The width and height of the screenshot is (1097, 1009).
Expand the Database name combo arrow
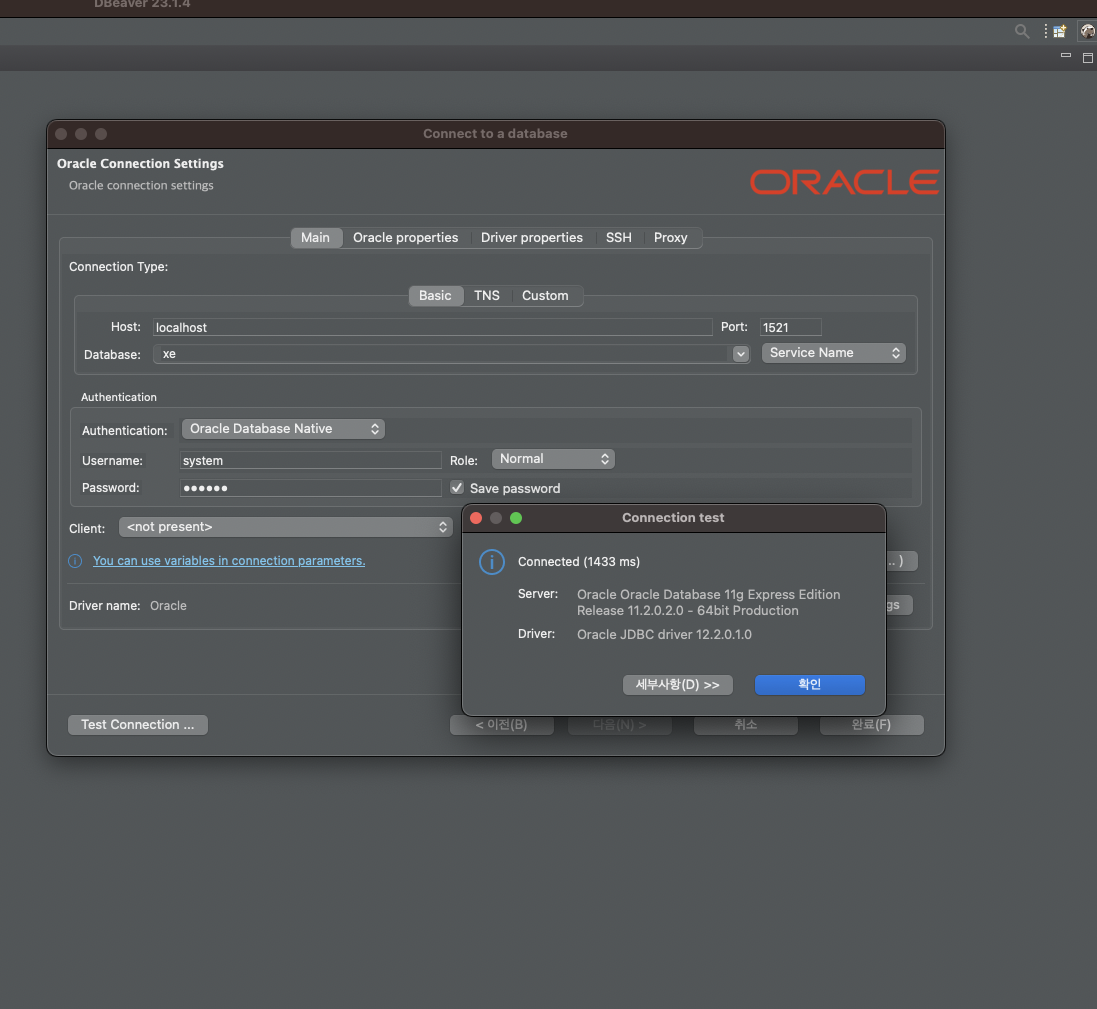(x=740, y=354)
